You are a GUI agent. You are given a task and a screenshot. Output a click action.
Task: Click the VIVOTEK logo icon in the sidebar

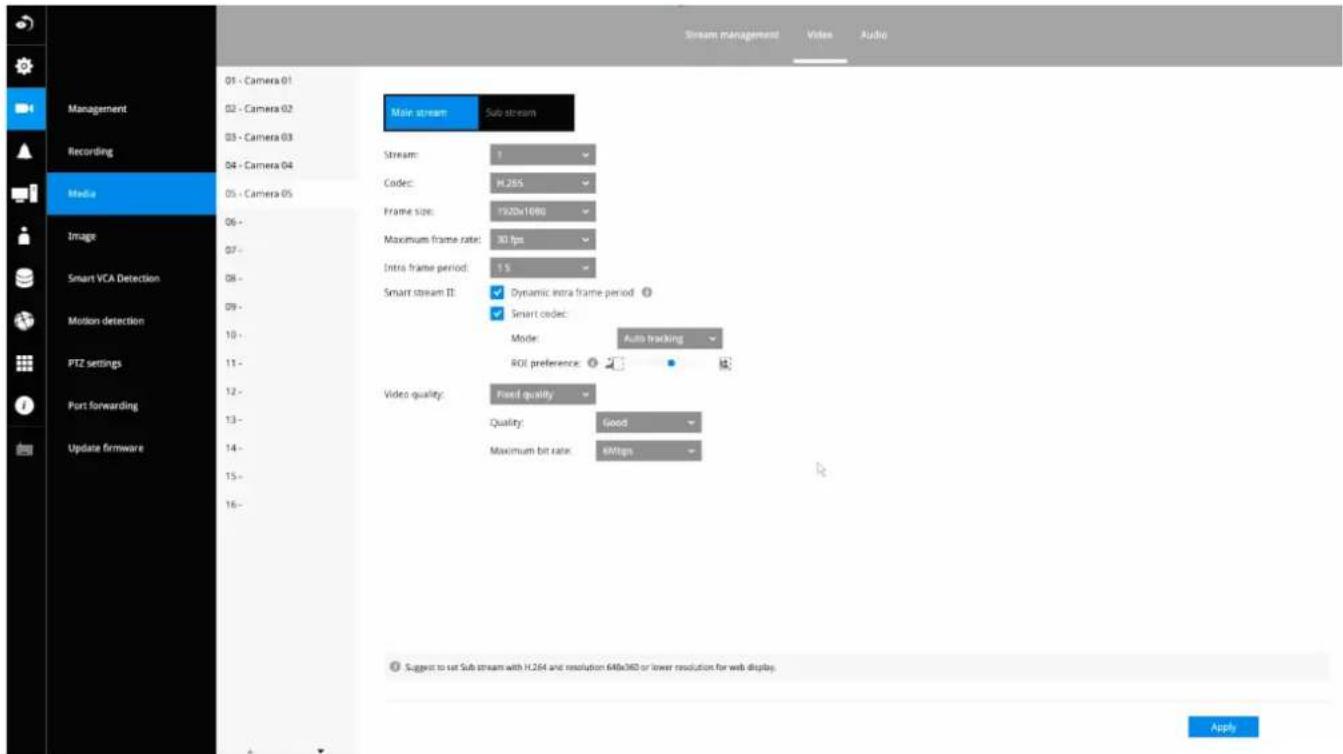[25, 22]
